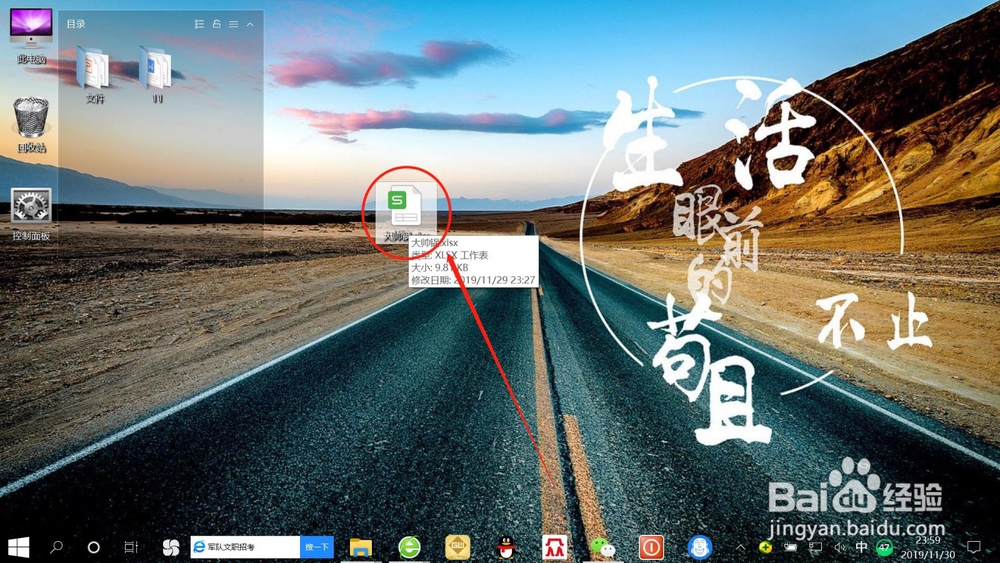Screen dimensions: 1000x563
Task: Switch input method 中 indicator
Action: coord(861,547)
